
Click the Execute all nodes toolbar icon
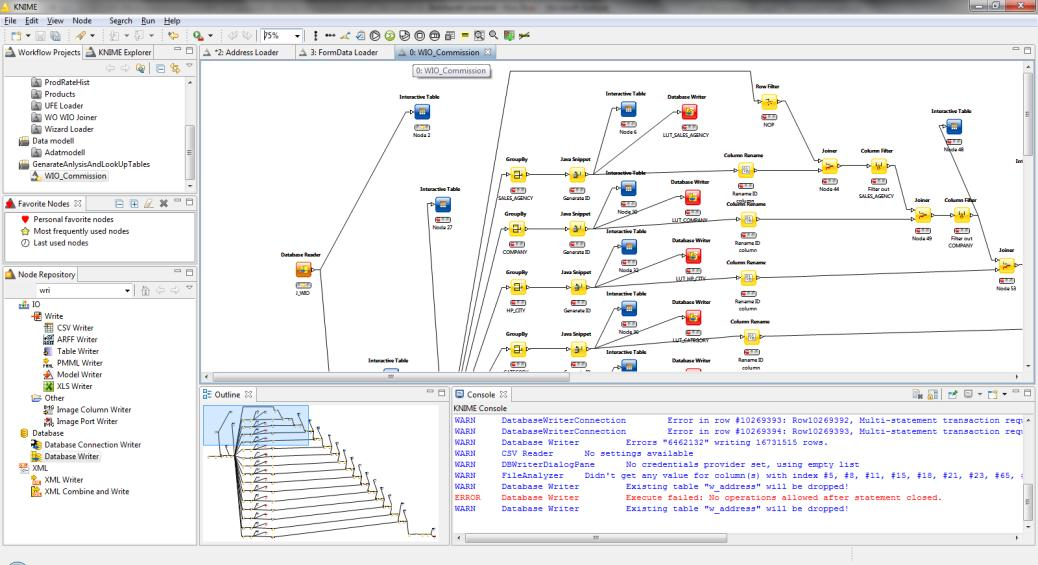click(x=390, y=36)
